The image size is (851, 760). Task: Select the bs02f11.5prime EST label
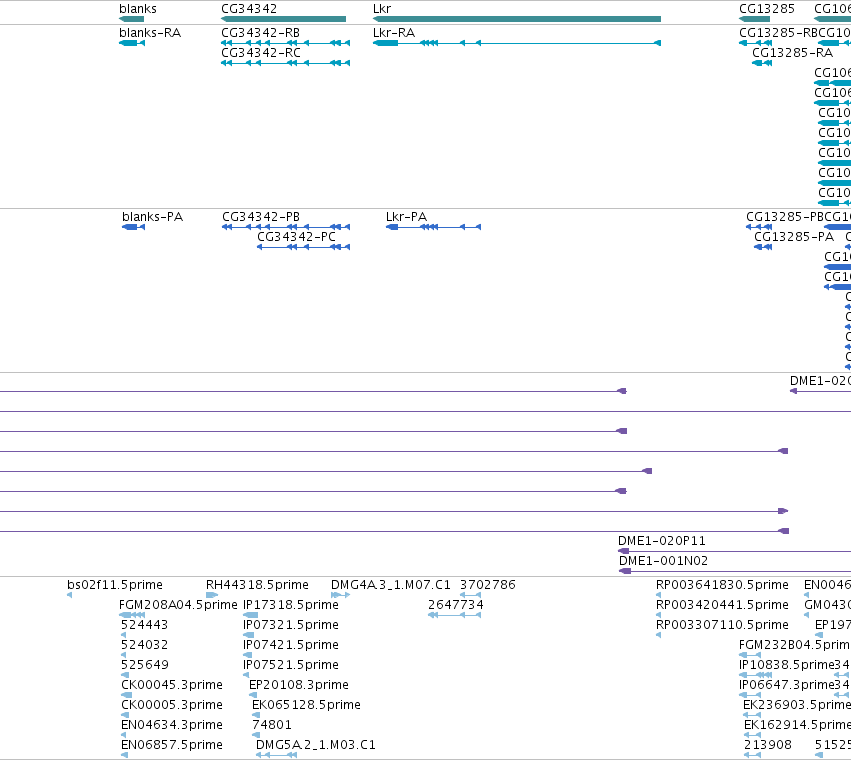click(x=115, y=585)
